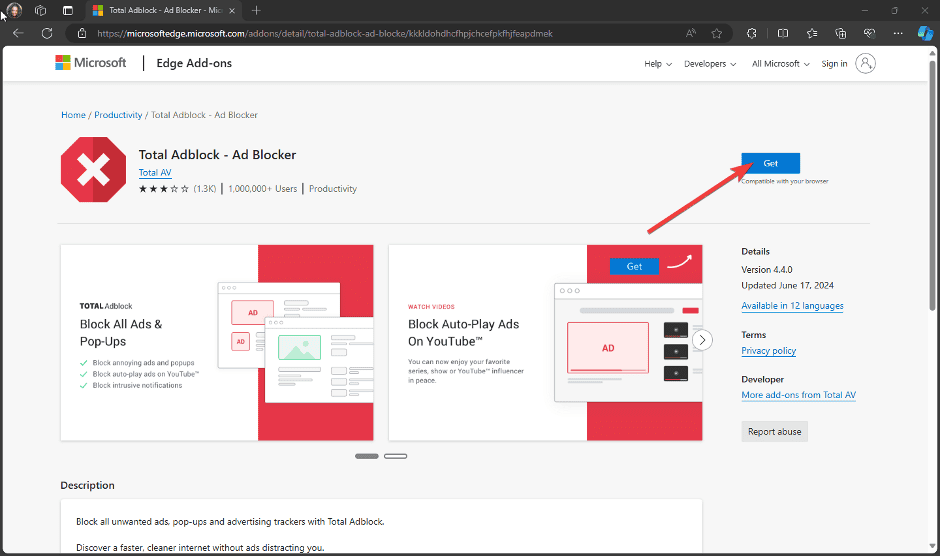Refresh the page
Image resolution: width=940 pixels, height=556 pixels.
point(47,34)
